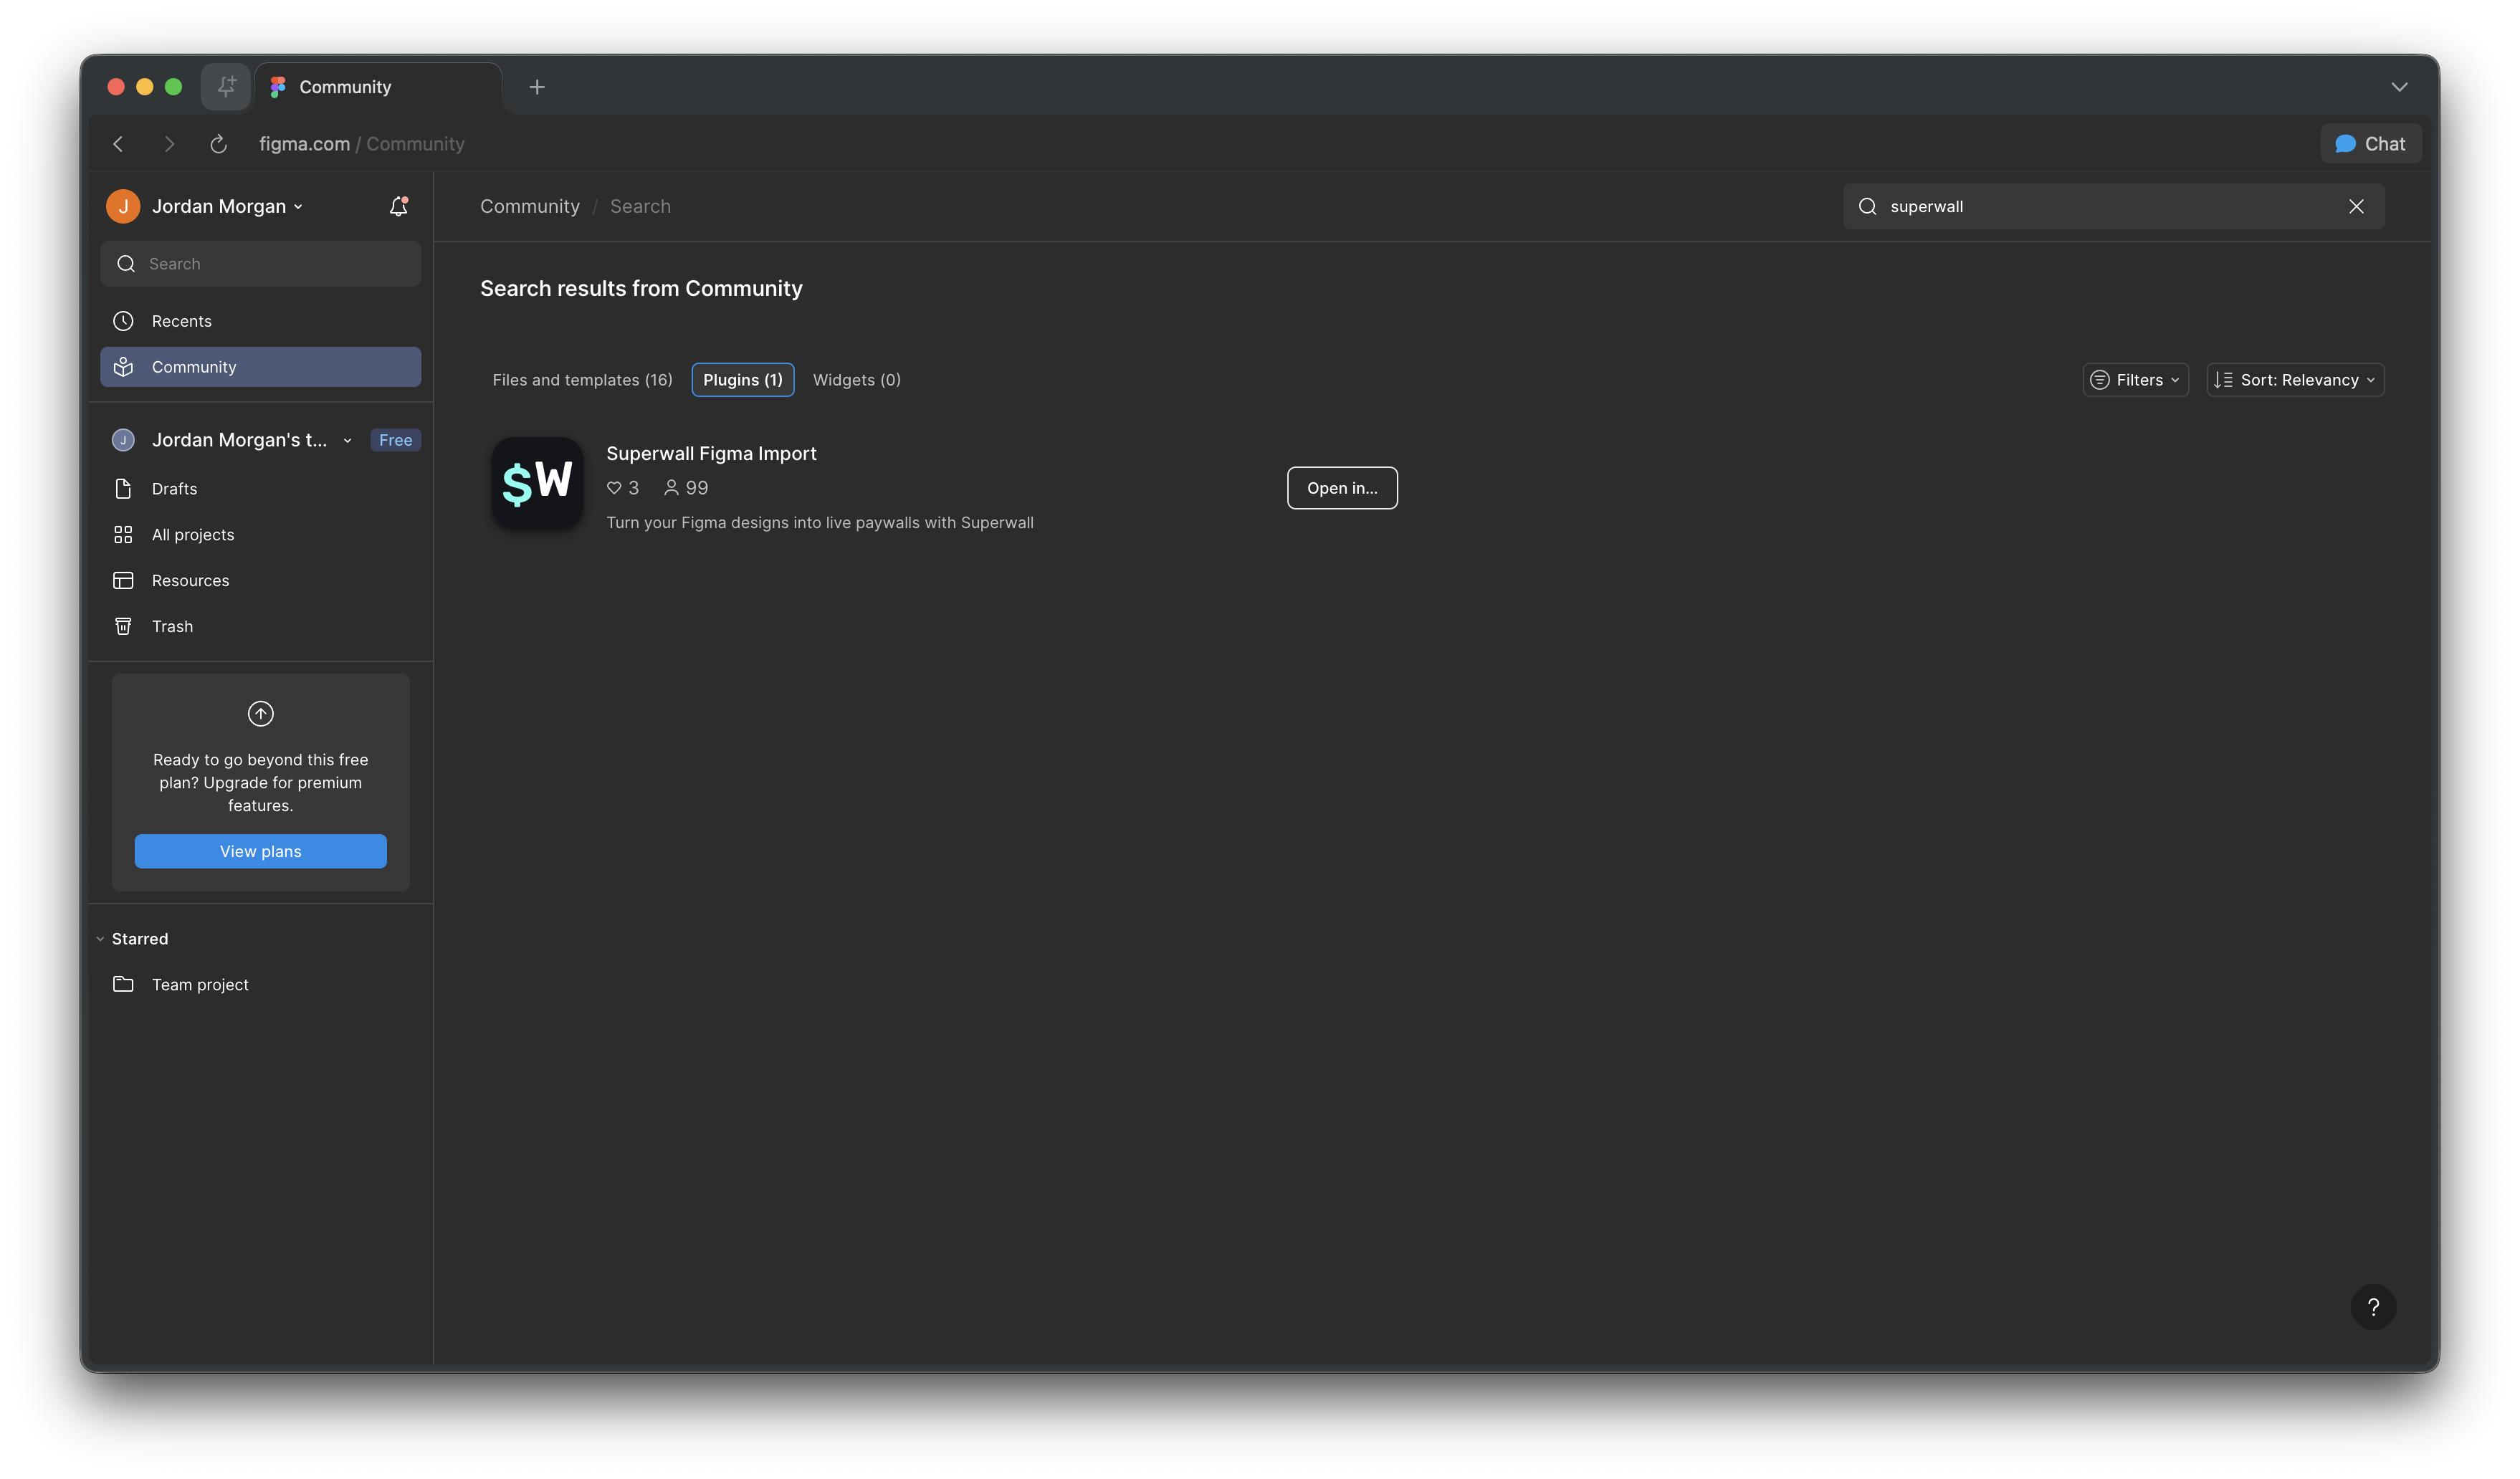The image size is (2520, 1479).
Task: Open Trash from the sidebar
Action: 172,626
